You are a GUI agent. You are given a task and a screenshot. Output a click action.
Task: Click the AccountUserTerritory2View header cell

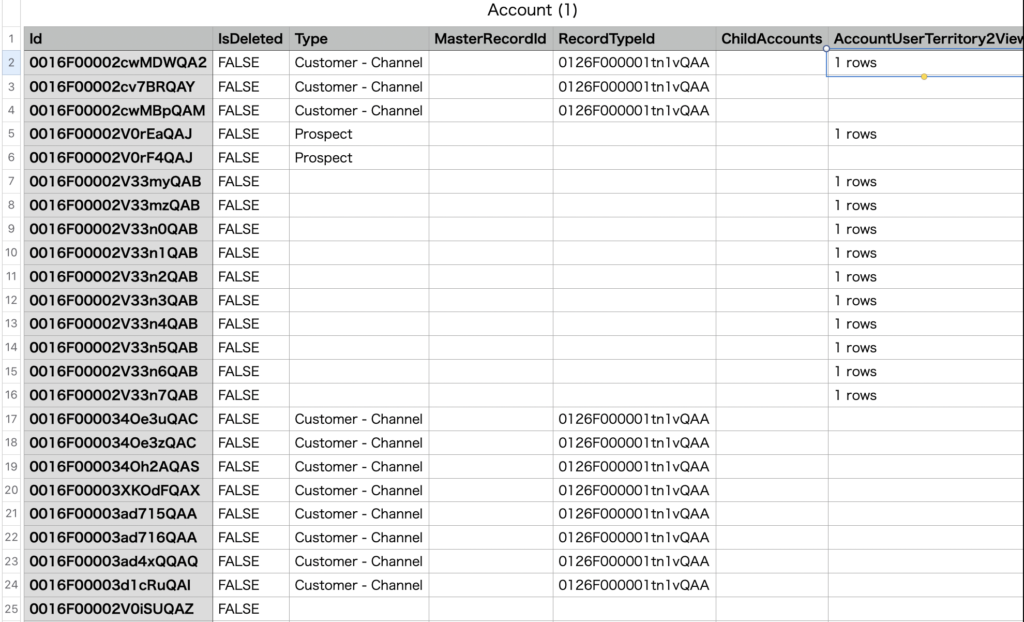[x=925, y=39]
